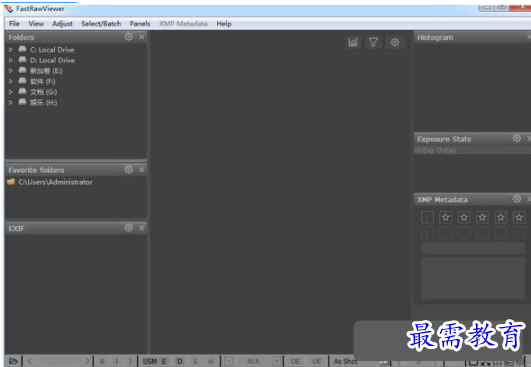Click the sort chart icon in viewer

353,42
